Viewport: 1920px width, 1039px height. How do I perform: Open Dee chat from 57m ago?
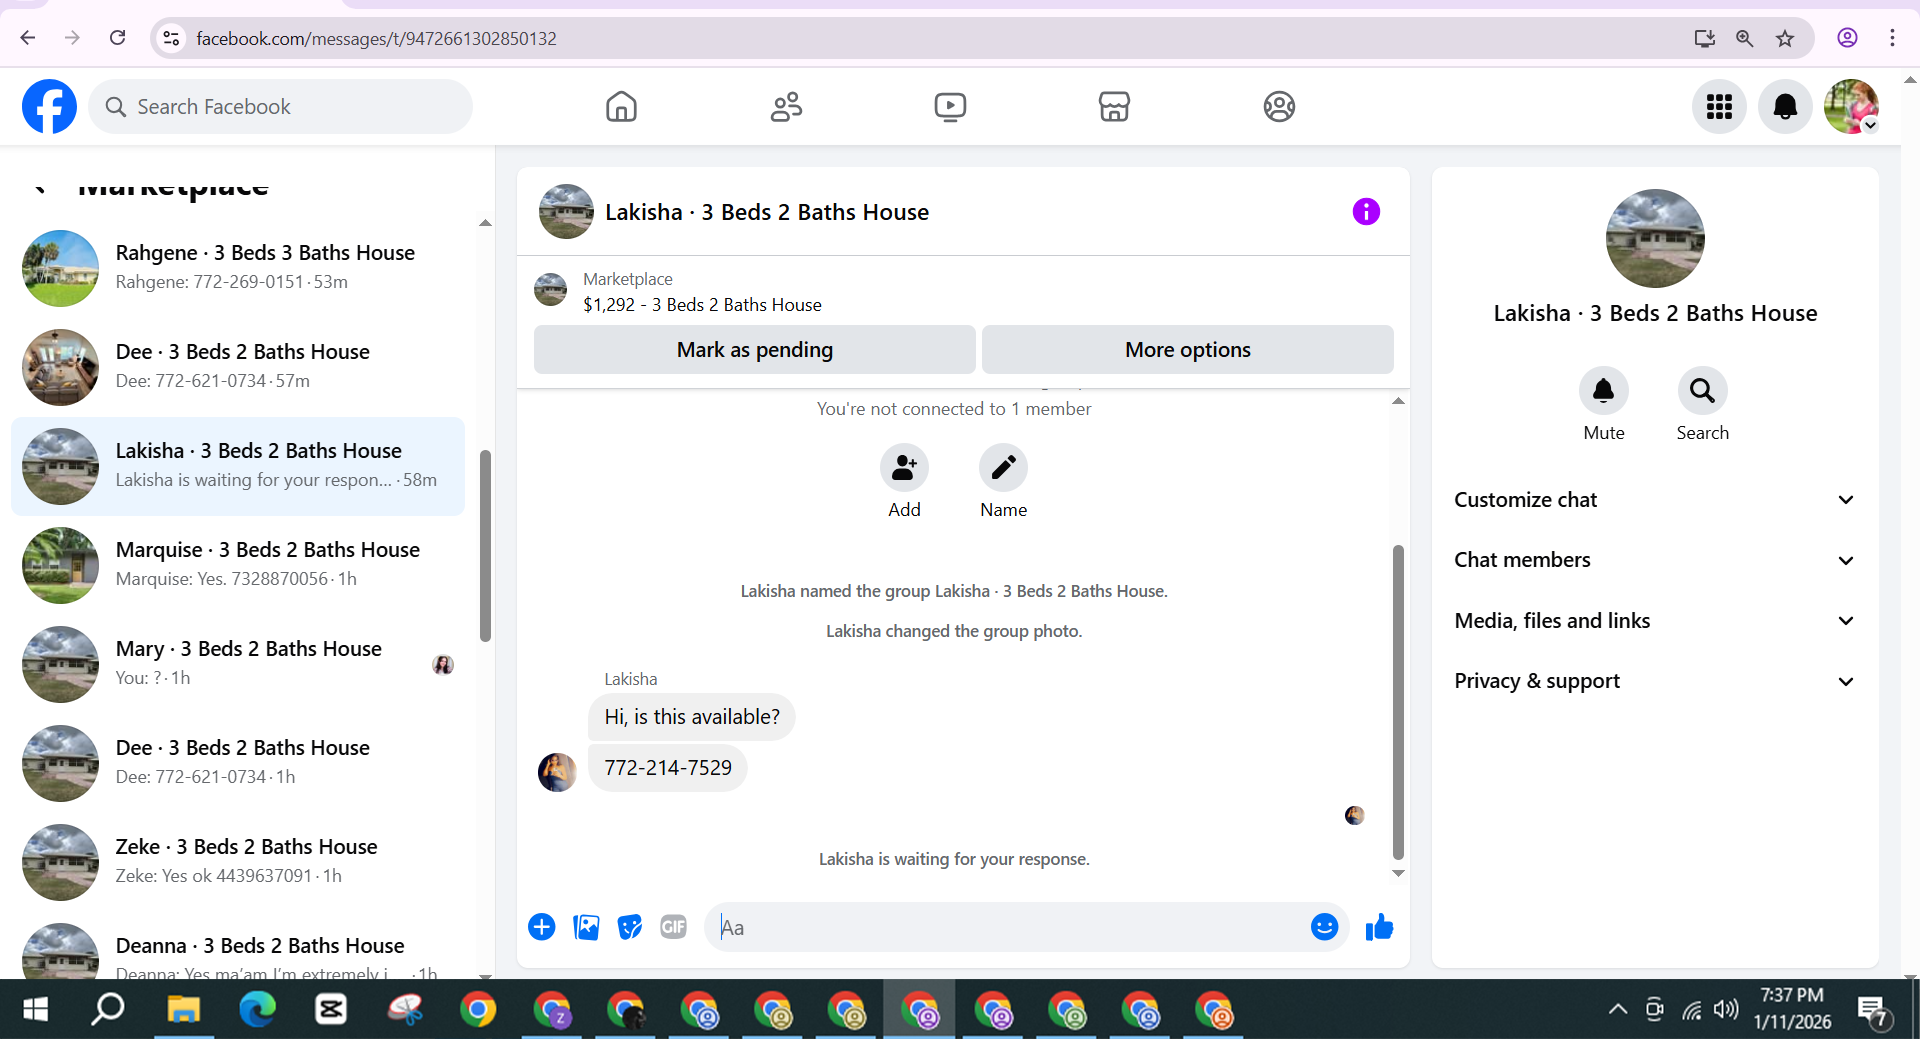pos(238,367)
